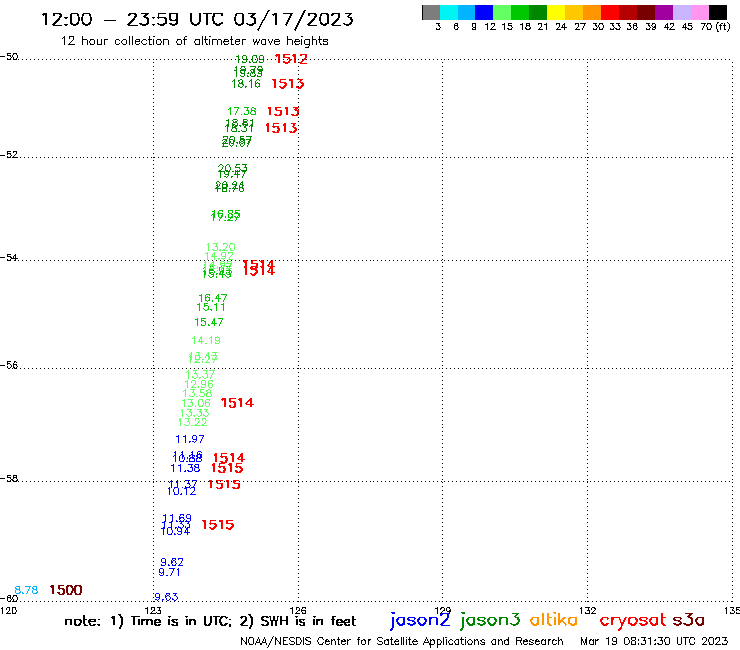Click the red time label 1512
Image resolution: width=740 pixels, height=650 pixels.
[x=291, y=59]
